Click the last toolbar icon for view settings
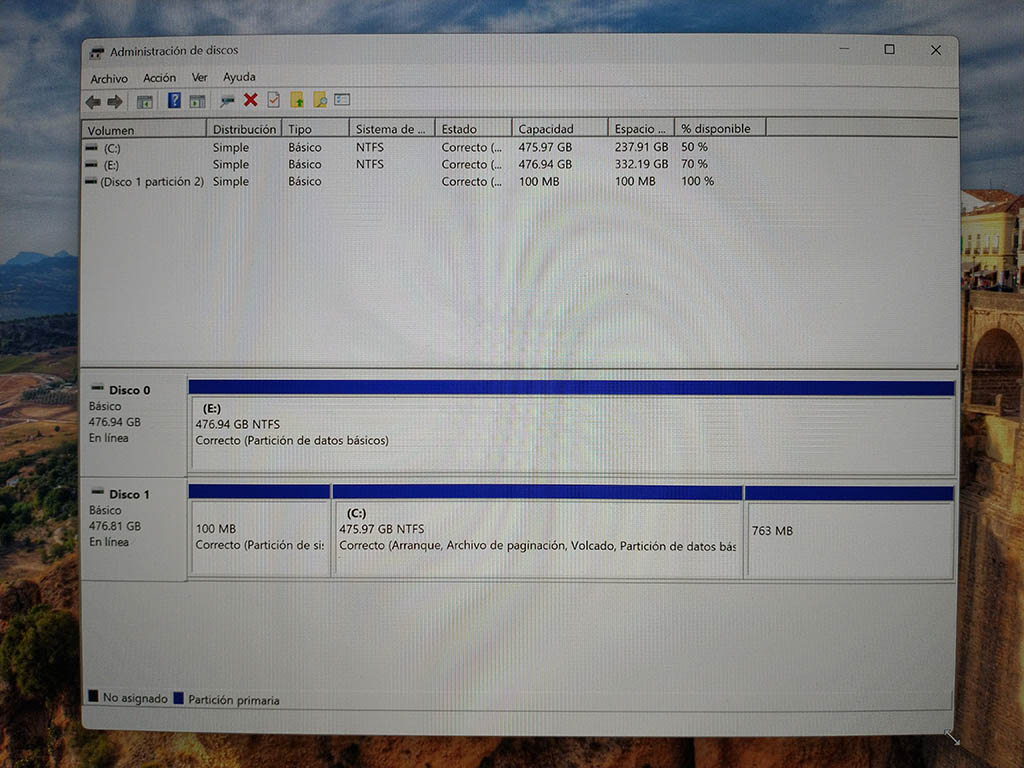 (x=343, y=100)
